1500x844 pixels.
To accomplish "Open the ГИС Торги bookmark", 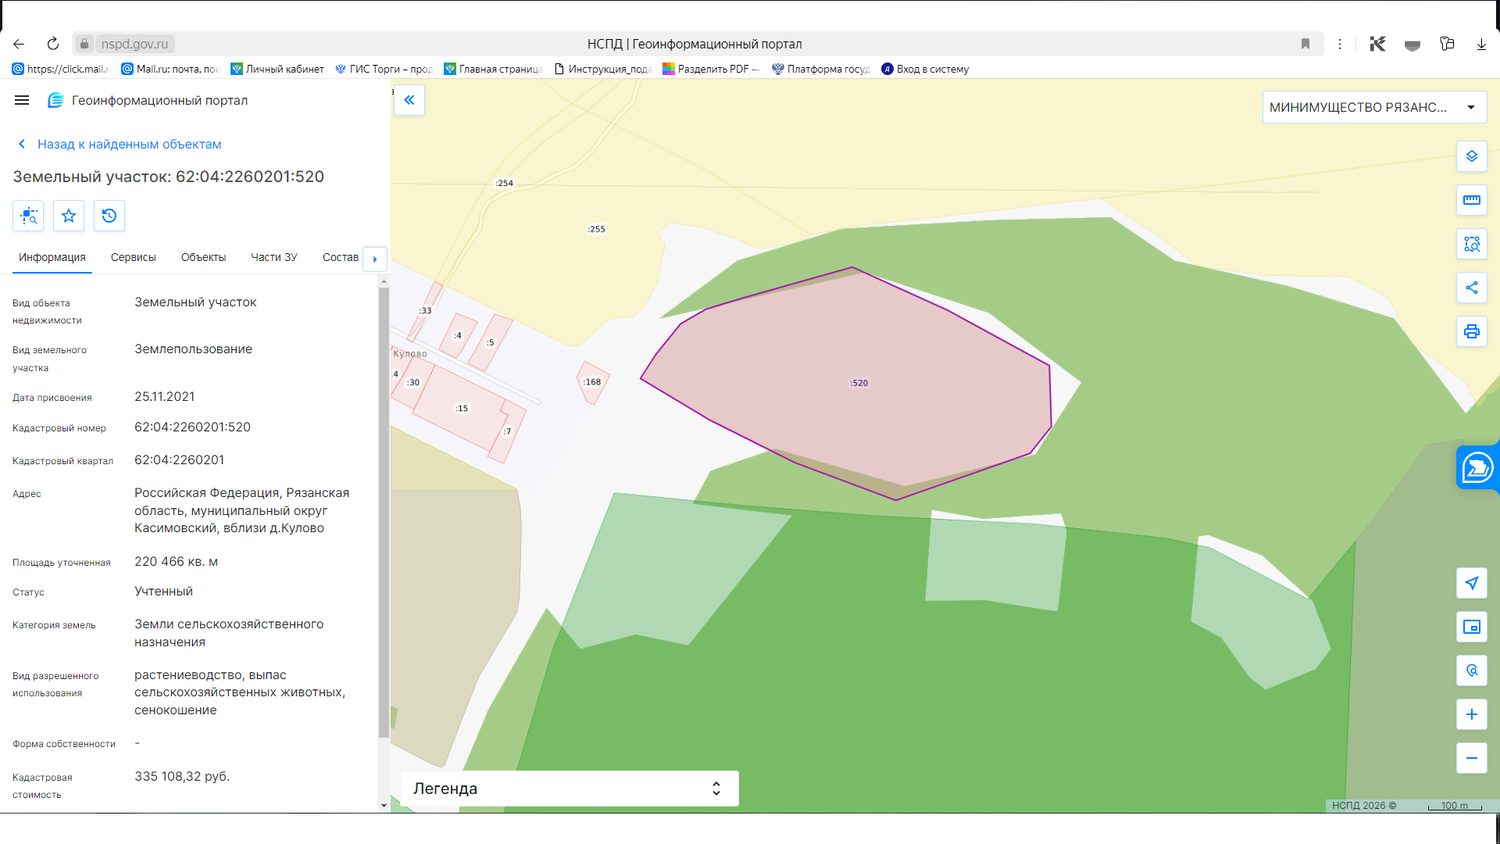I will point(383,69).
